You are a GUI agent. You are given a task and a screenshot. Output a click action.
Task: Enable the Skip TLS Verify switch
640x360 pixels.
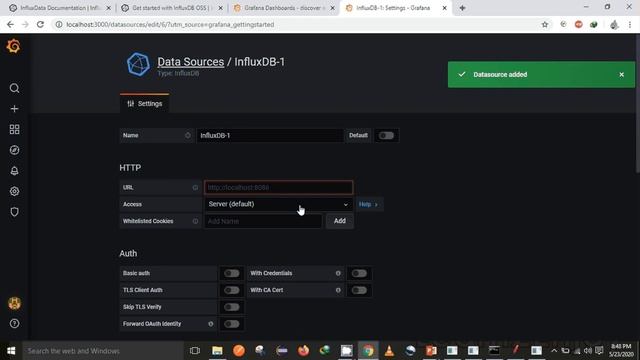(x=231, y=307)
